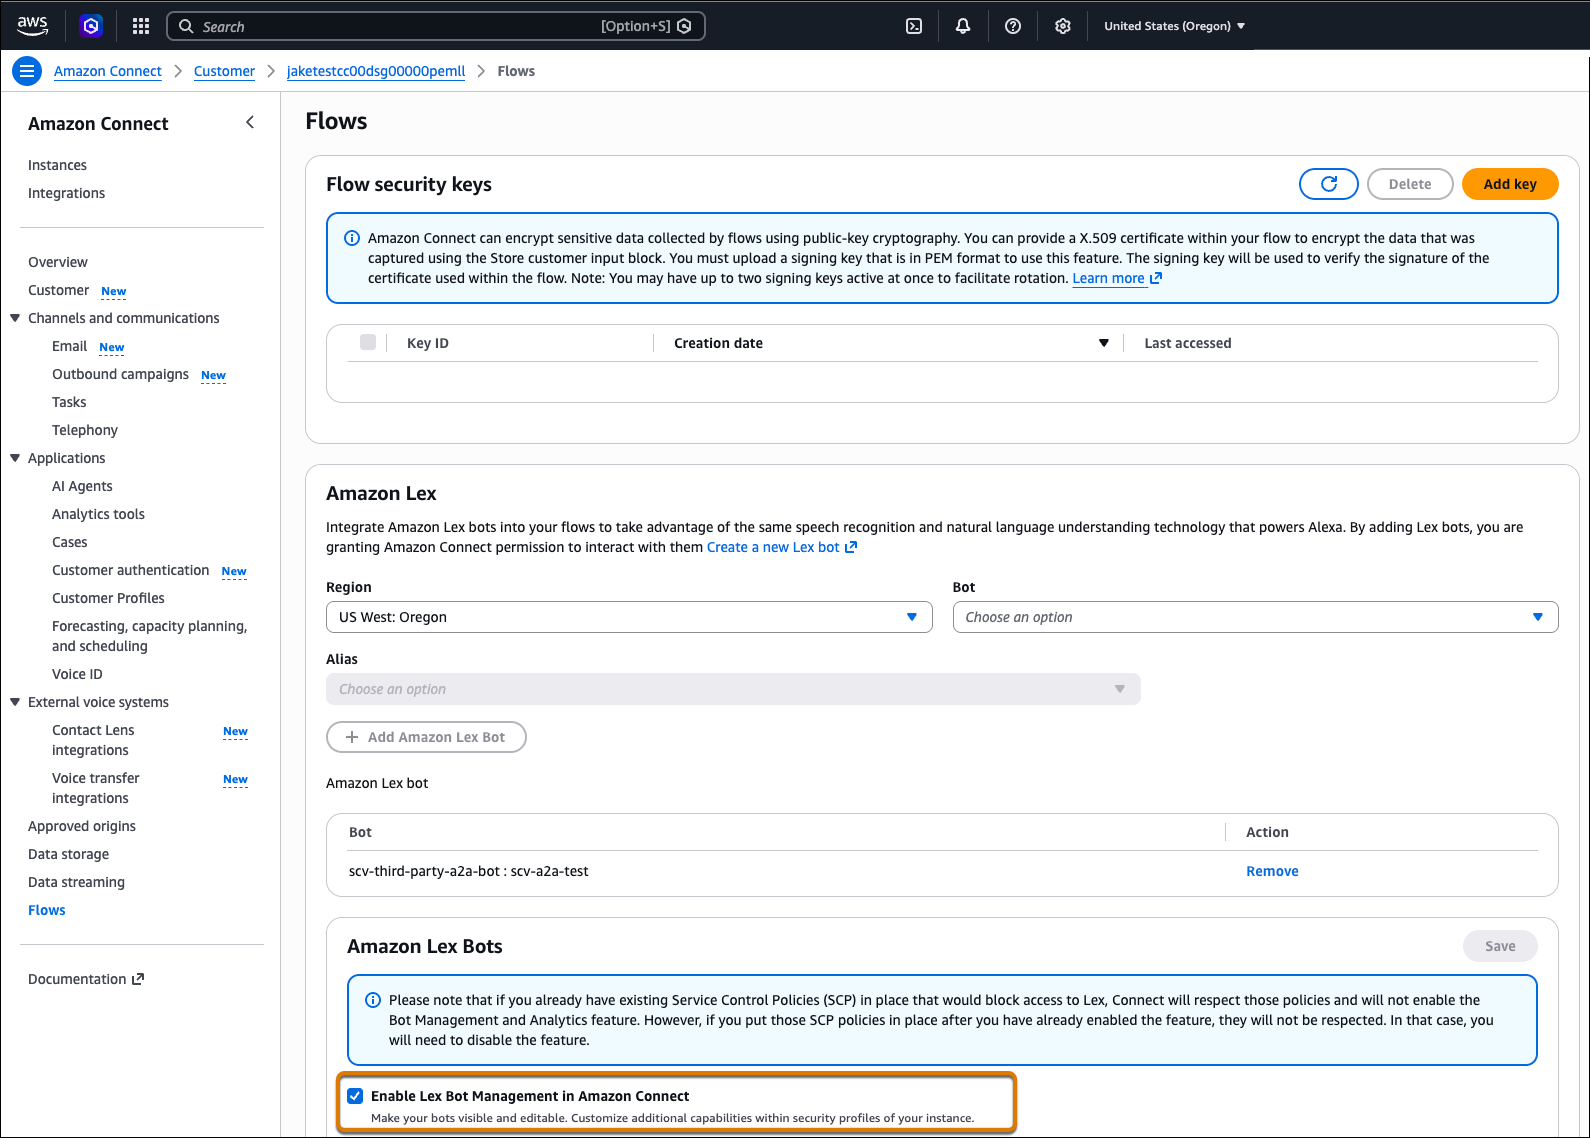Image resolution: width=1590 pixels, height=1138 pixels.
Task: Open Documentation external link
Action: pyautogui.click(x=86, y=979)
